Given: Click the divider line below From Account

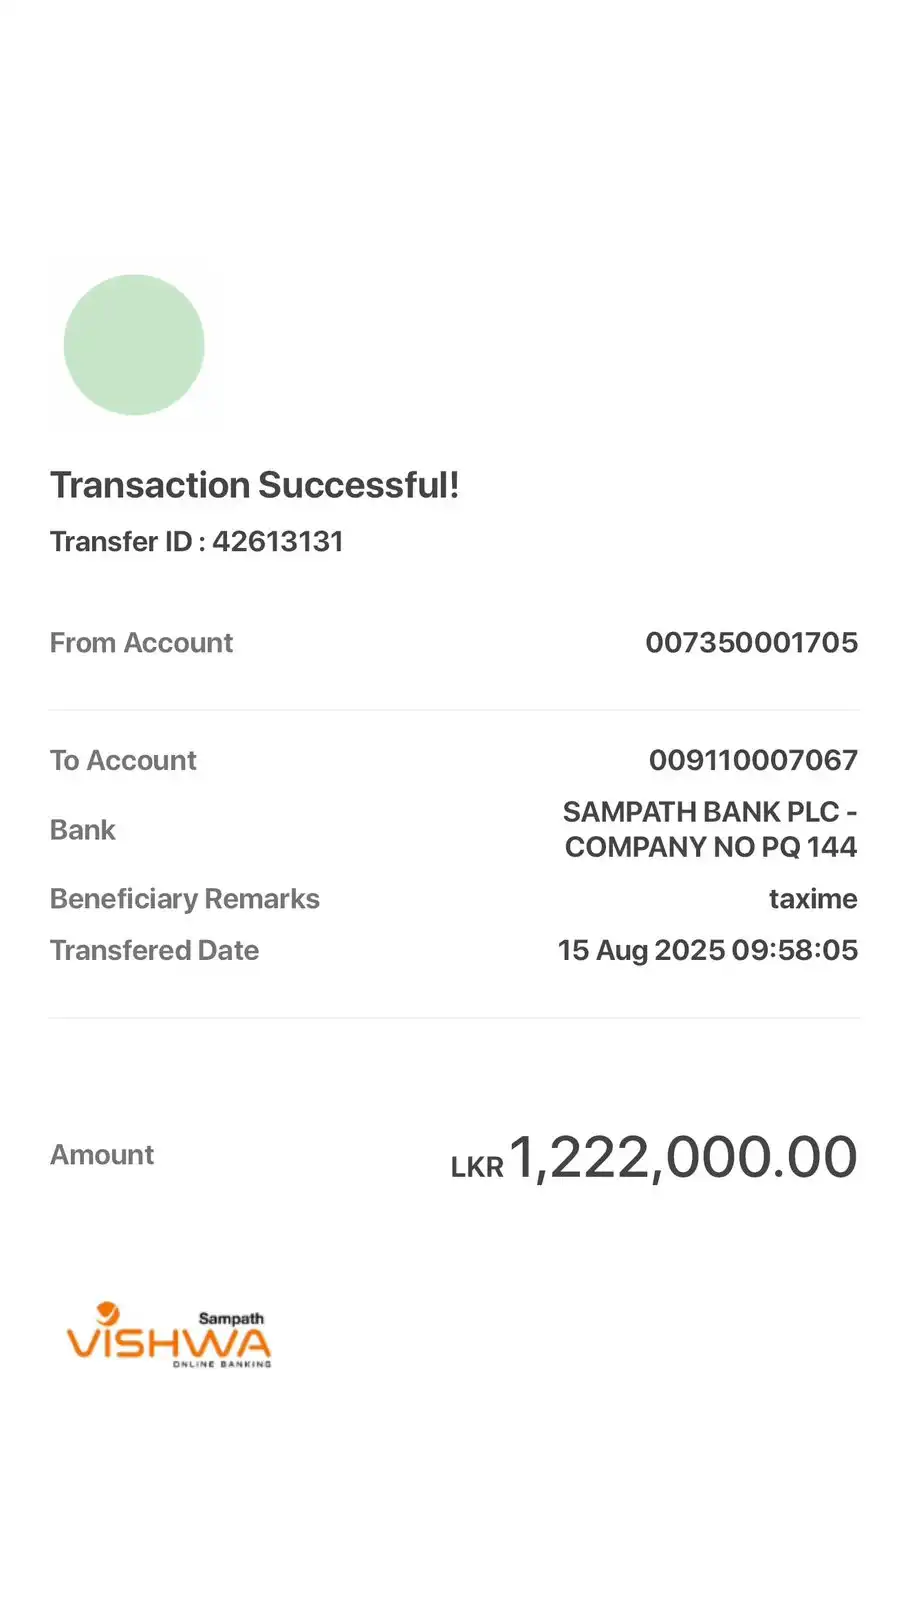Looking at the screenshot, I should (x=454, y=710).
